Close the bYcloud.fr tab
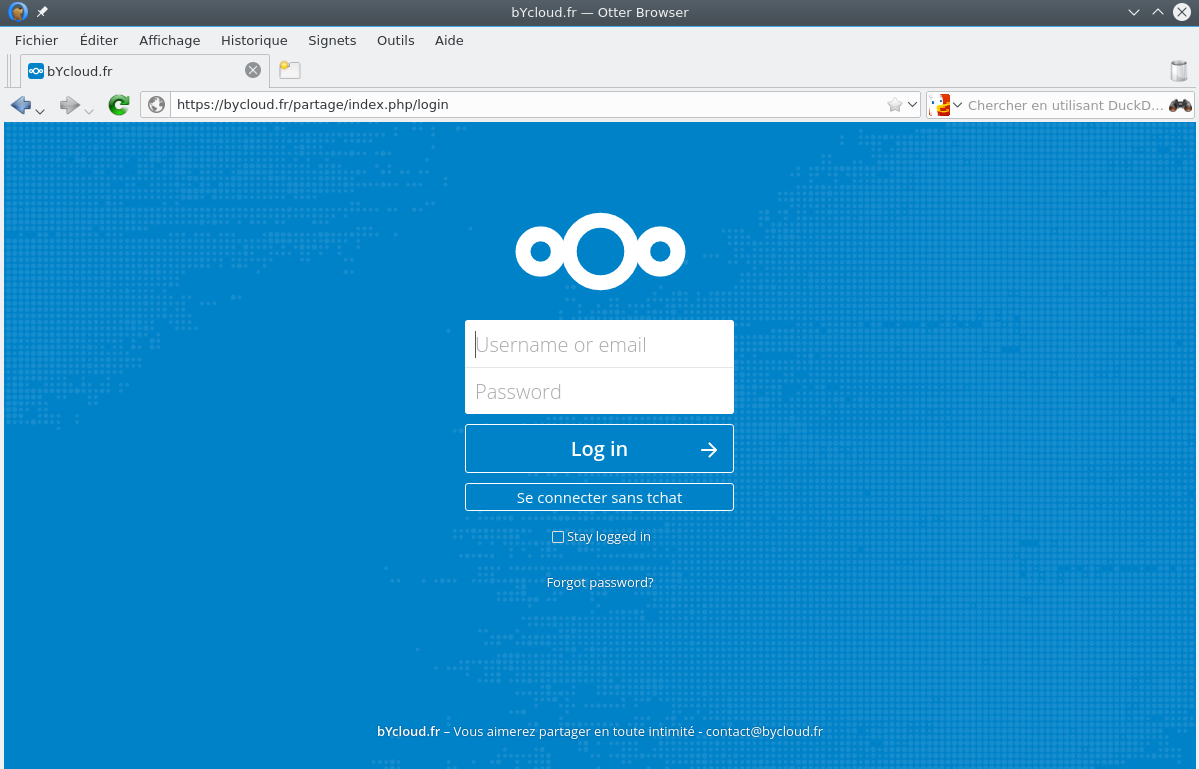 tap(253, 70)
